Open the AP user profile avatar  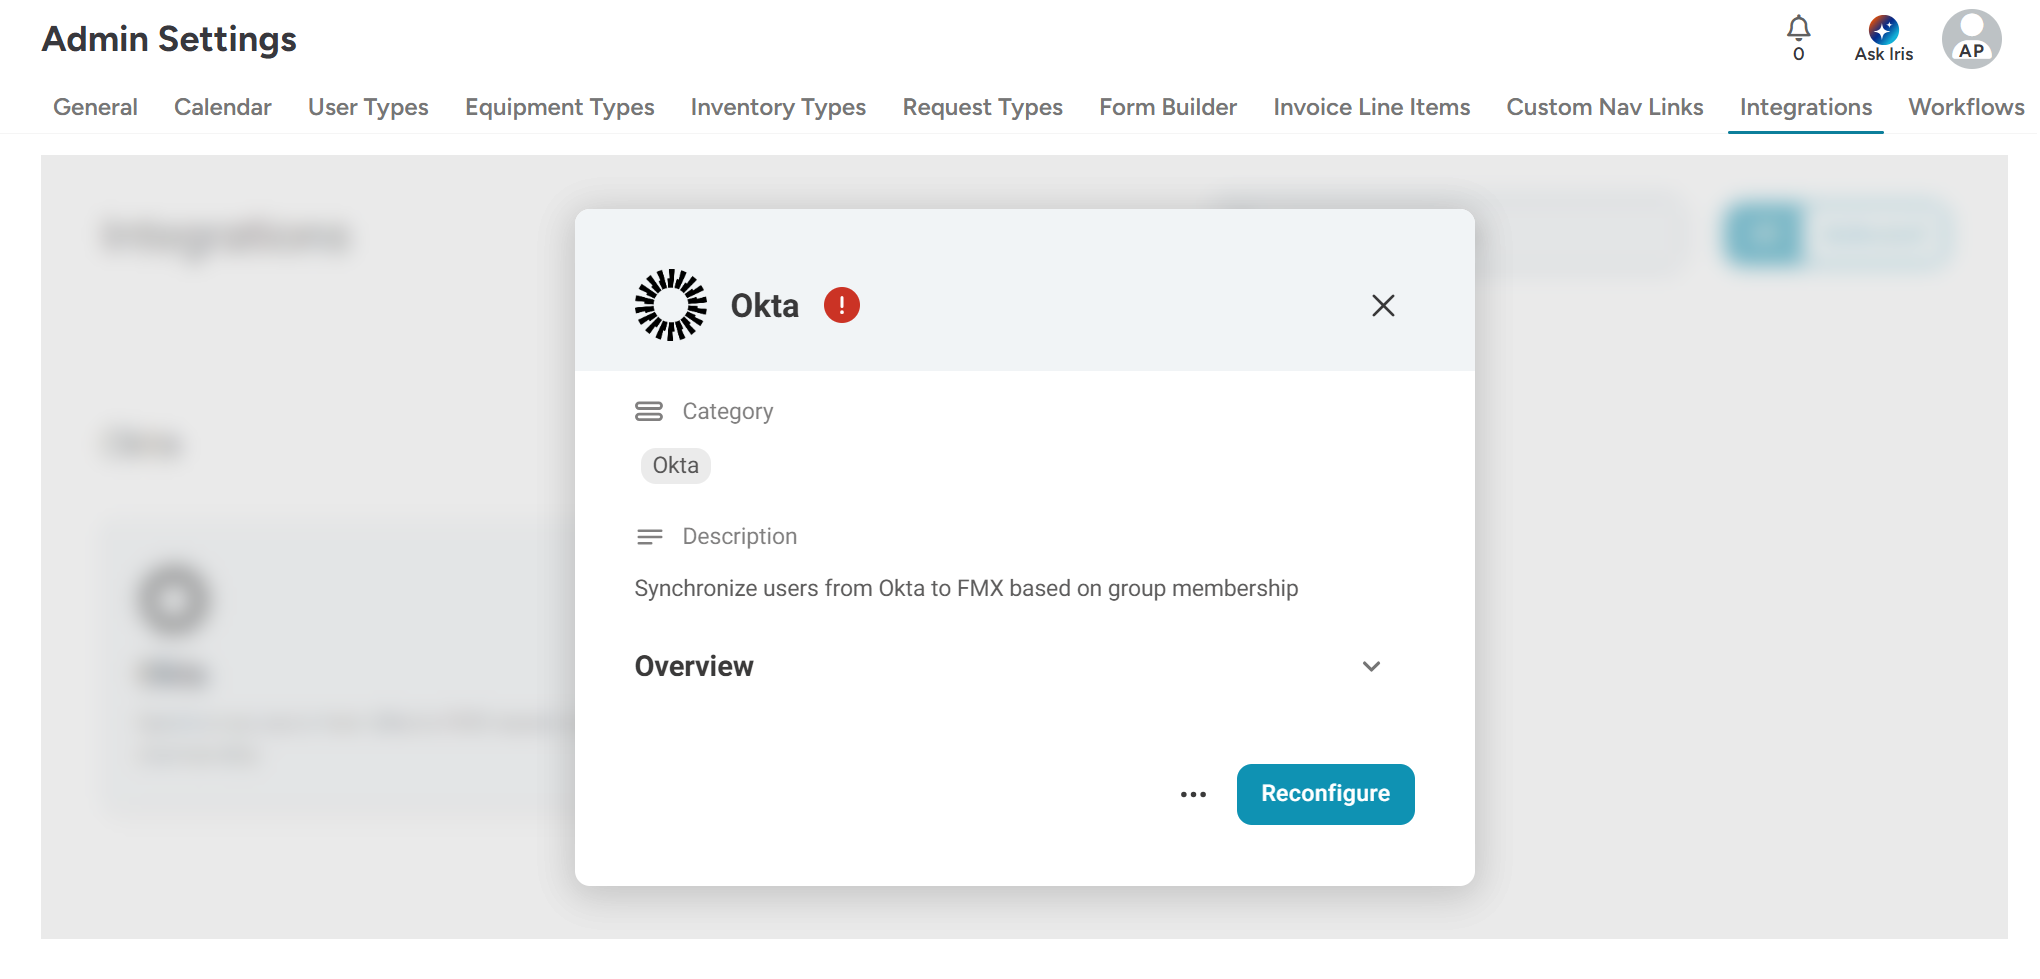point(1971,40)
